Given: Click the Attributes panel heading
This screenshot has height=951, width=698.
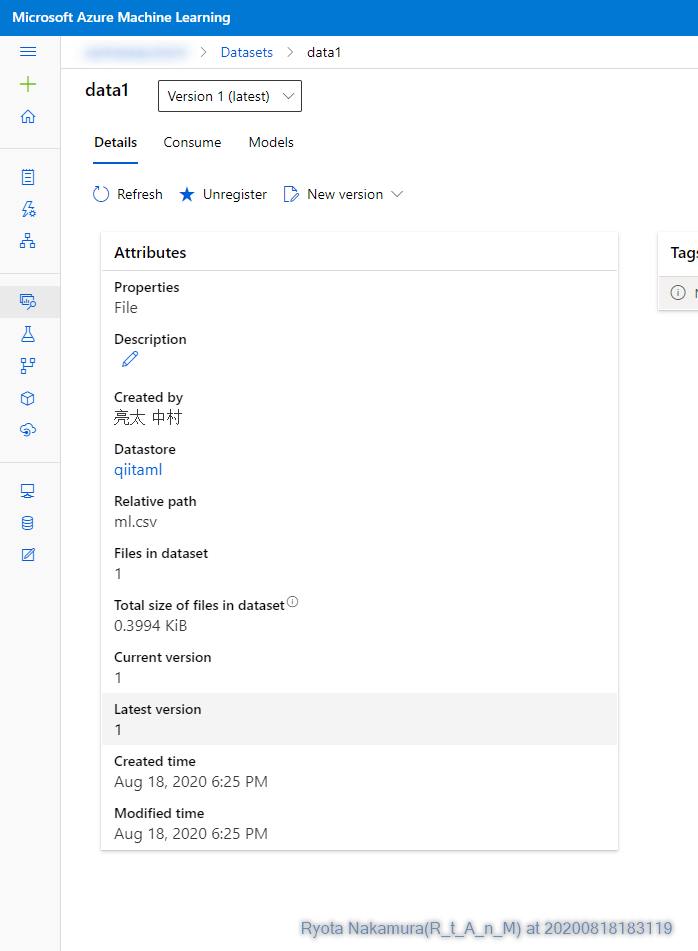Looking at the screenshot, I should coord(150,252).
